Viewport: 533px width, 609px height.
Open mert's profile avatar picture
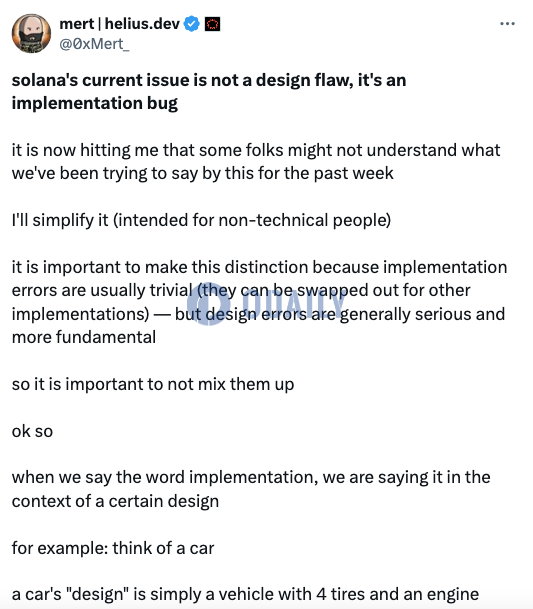coord(31,33)
